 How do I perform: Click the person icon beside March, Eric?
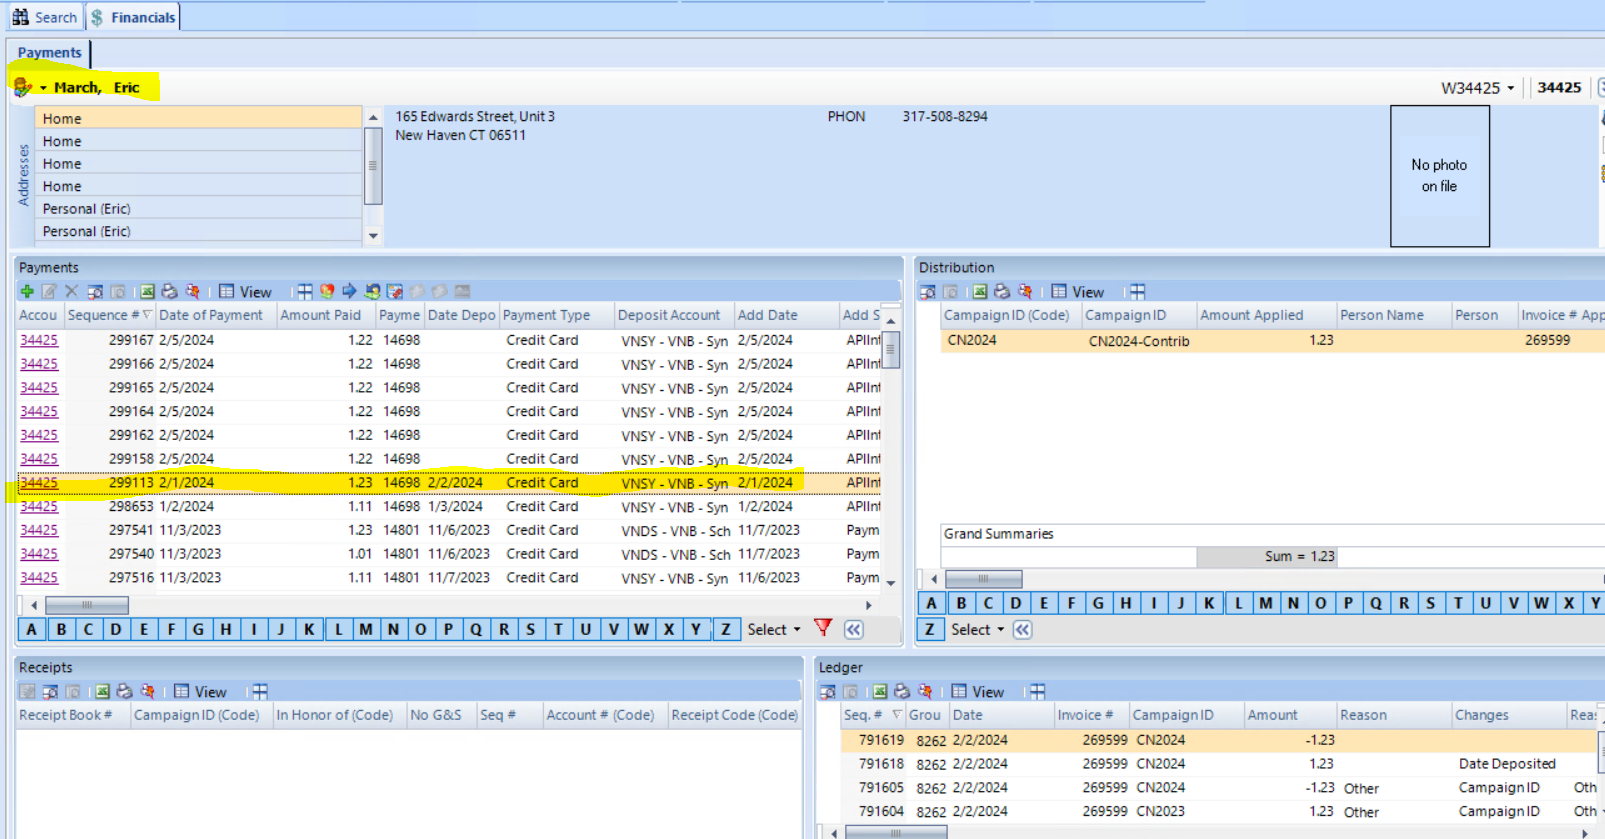pos(22,87)
